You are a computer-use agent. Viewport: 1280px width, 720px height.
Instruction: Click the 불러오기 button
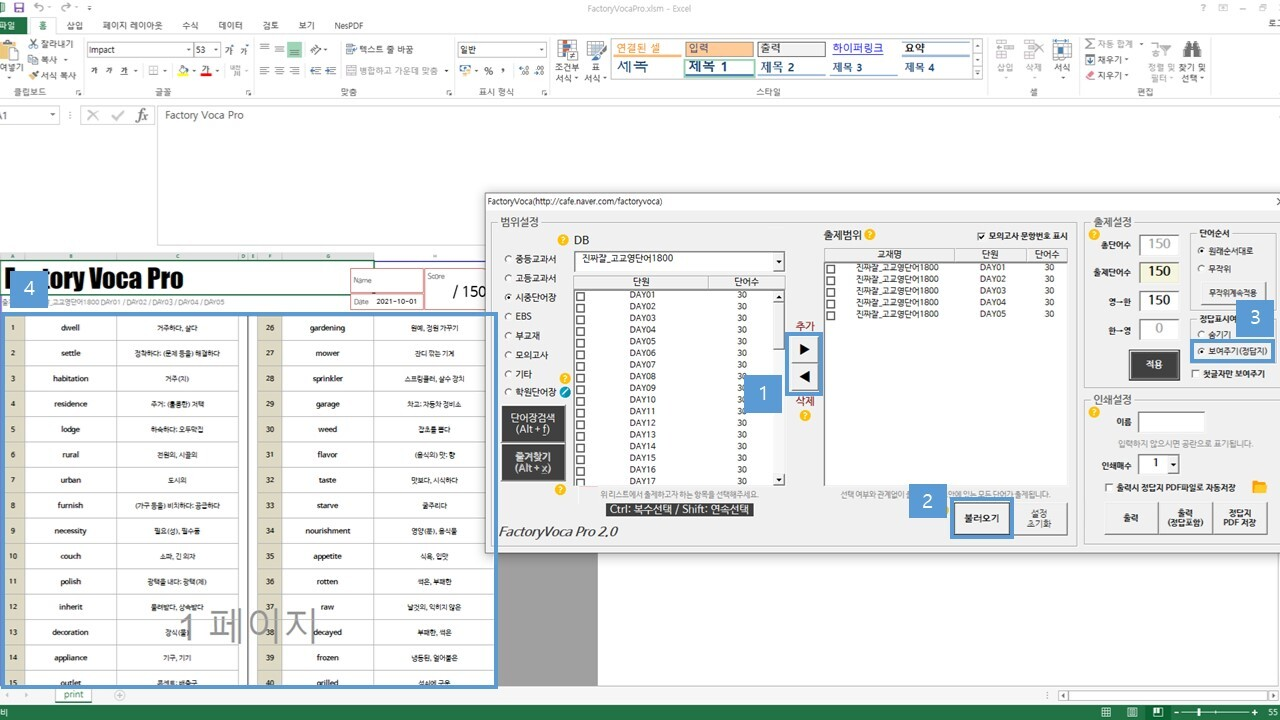[x=981, y=520]
